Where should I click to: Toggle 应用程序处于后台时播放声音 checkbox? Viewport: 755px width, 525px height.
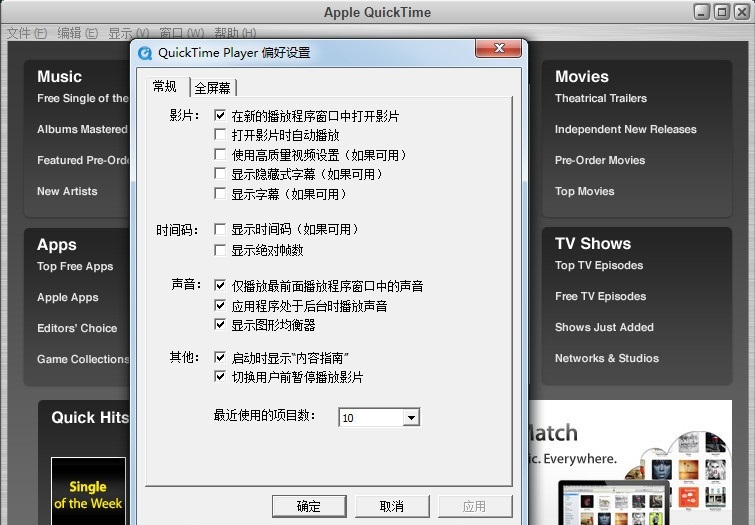coord(220,305)
